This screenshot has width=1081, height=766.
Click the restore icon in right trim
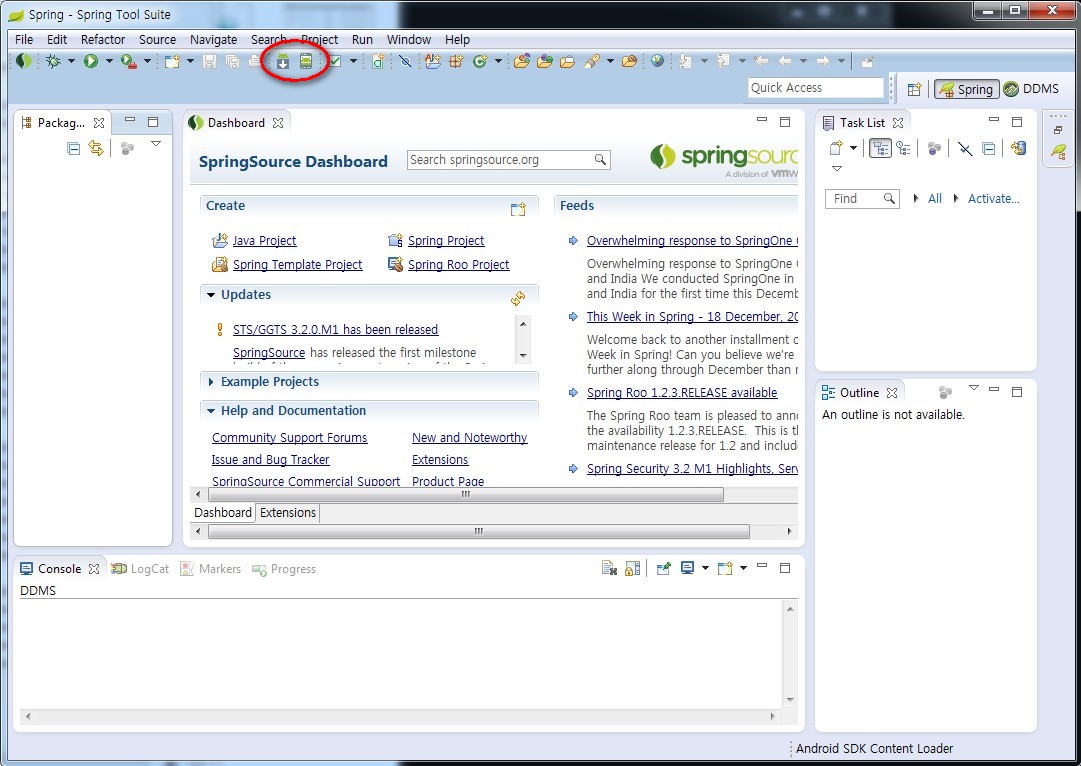point(1058,130)
